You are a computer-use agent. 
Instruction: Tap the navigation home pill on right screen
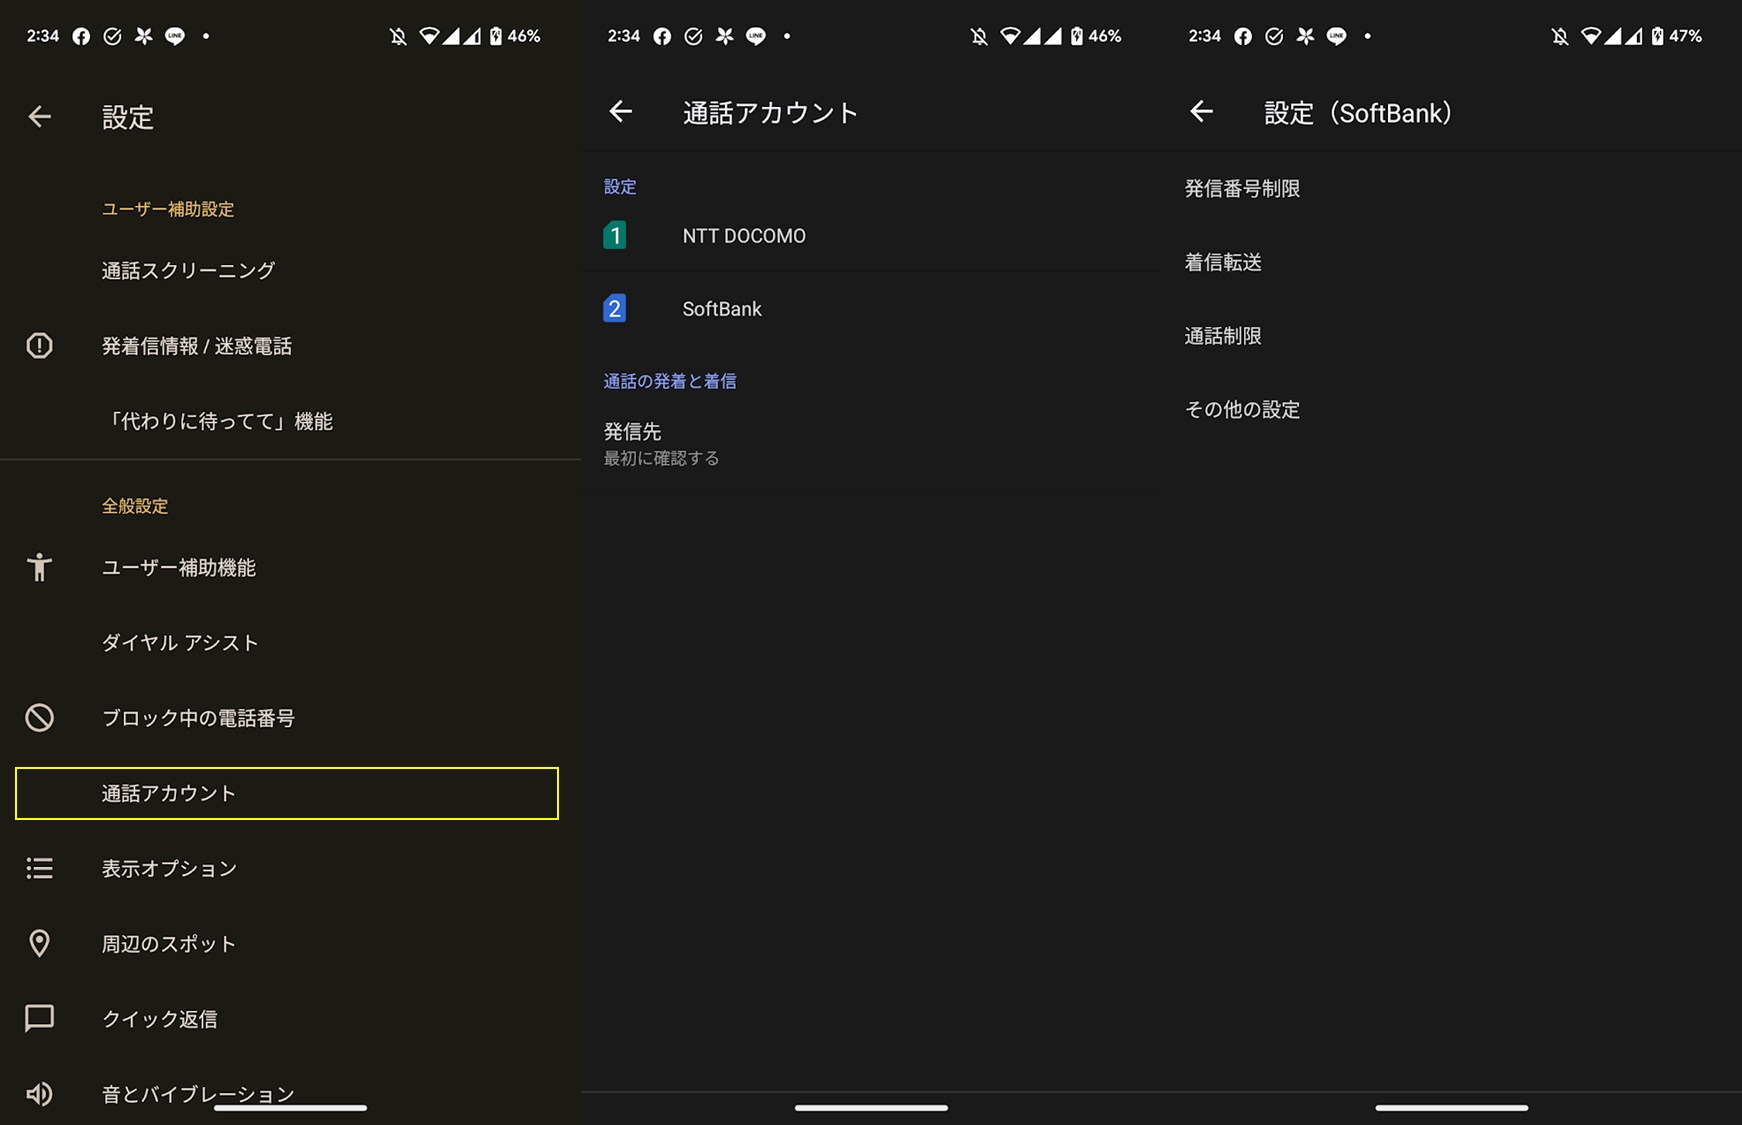click(1451, 1107)
